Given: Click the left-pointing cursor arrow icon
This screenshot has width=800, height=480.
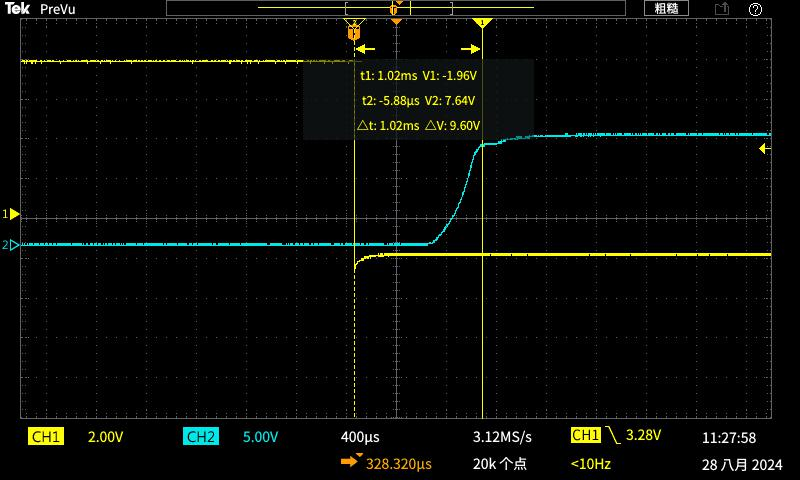Looking at the screenshot, I should pos(365,48).
